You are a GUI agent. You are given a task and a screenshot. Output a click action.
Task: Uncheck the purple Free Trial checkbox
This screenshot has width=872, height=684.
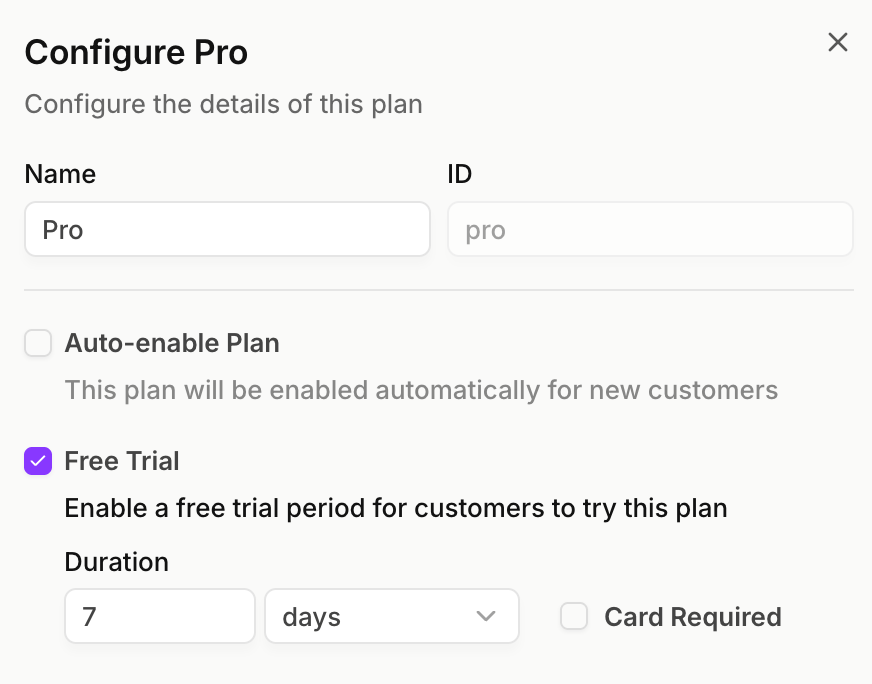coord(38,461)
